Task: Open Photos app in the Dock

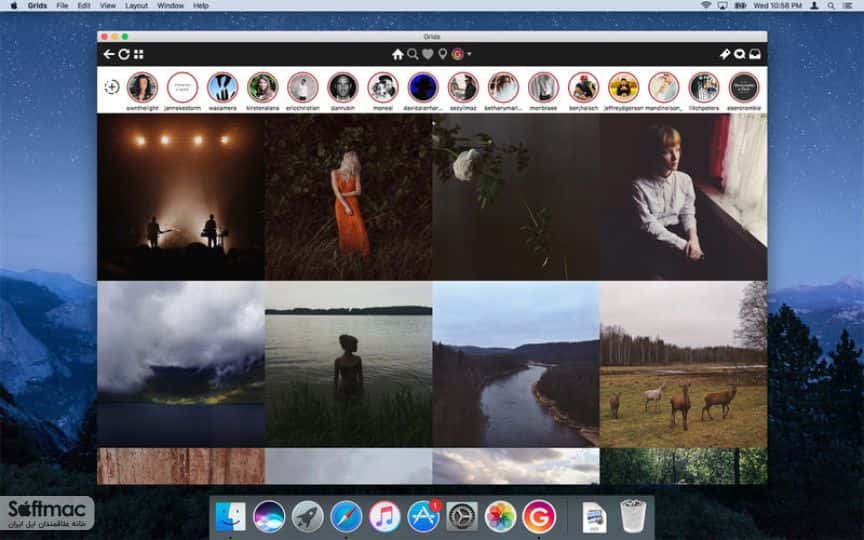Action: (x=500, y=516)
